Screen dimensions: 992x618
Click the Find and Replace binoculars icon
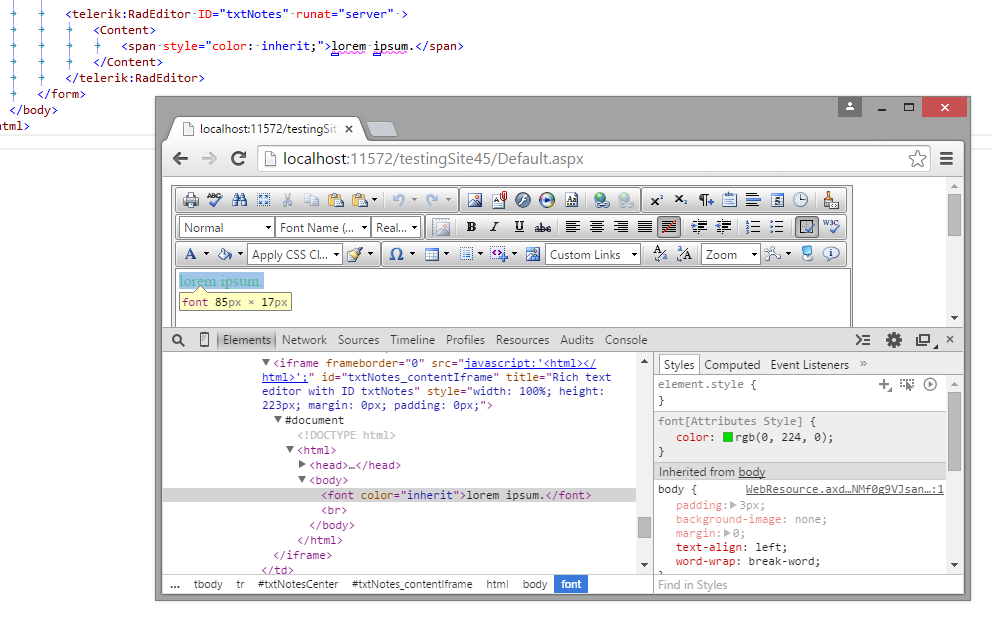239,200
